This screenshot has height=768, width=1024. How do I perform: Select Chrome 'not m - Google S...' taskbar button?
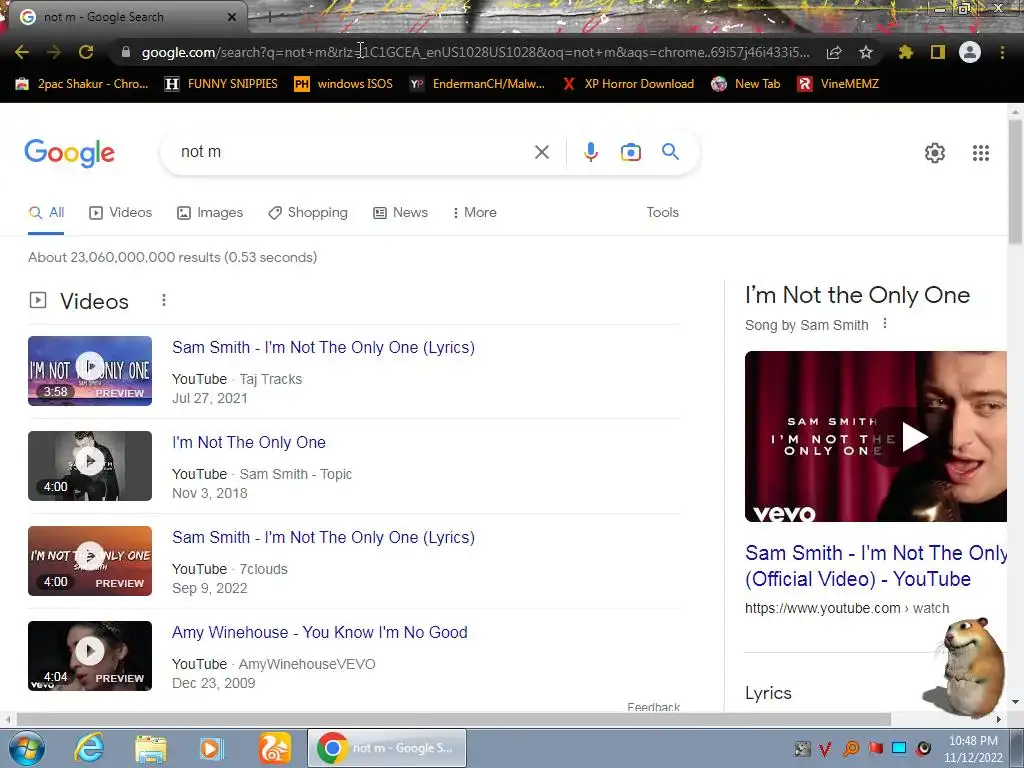(x=387, y=748)
